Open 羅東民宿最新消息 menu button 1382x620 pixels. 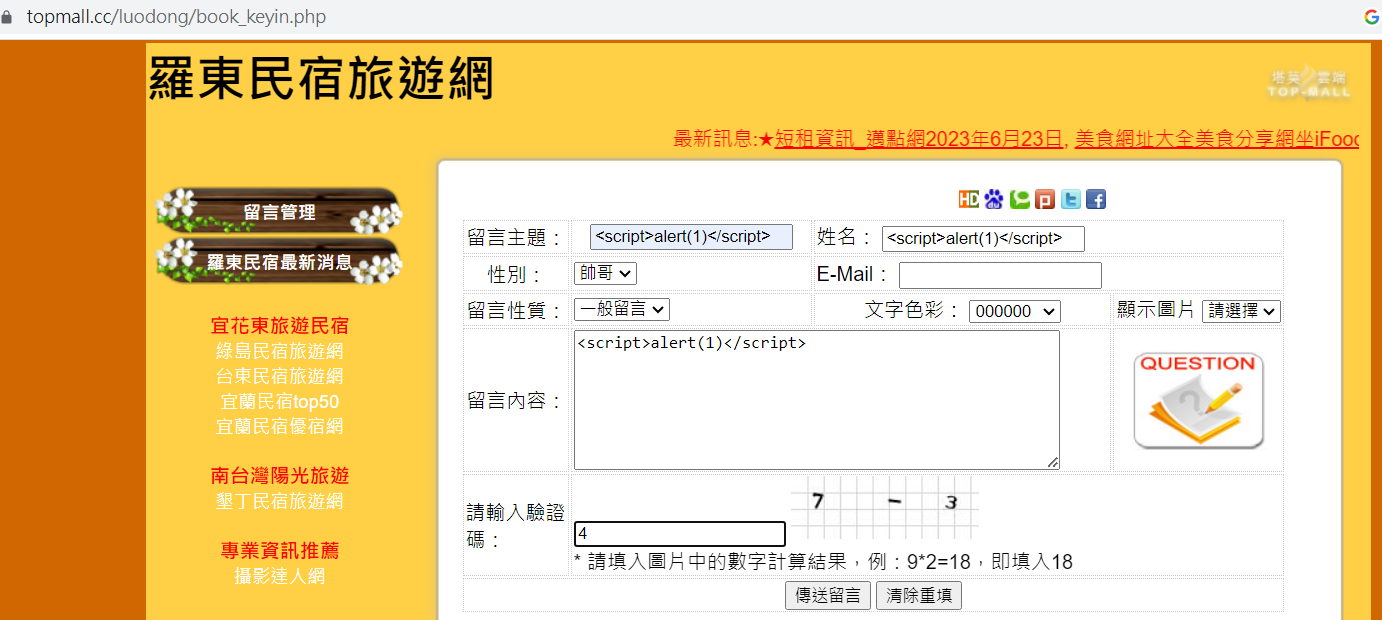click(x=279, y=261)
